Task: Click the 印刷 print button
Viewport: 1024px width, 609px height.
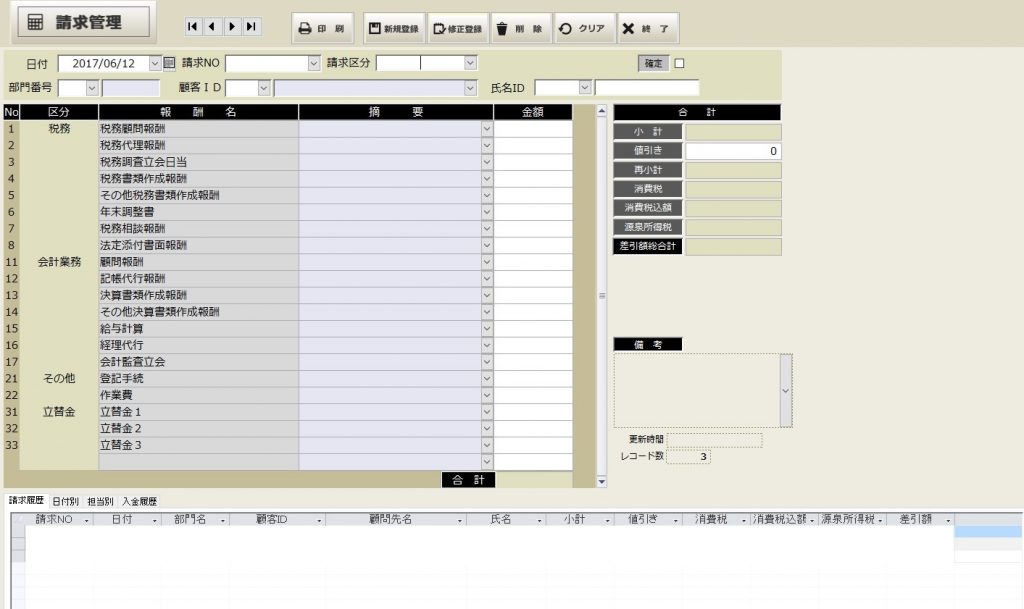Action: 322,29
